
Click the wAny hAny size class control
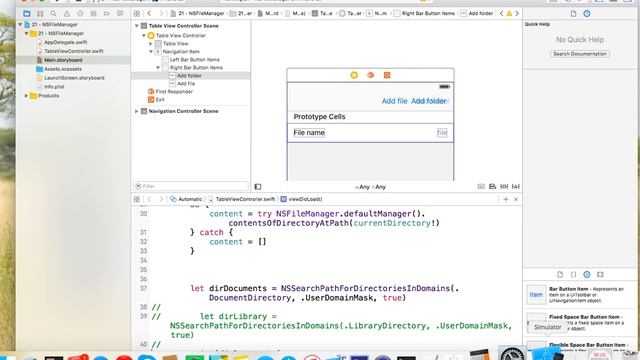[371, 187]
